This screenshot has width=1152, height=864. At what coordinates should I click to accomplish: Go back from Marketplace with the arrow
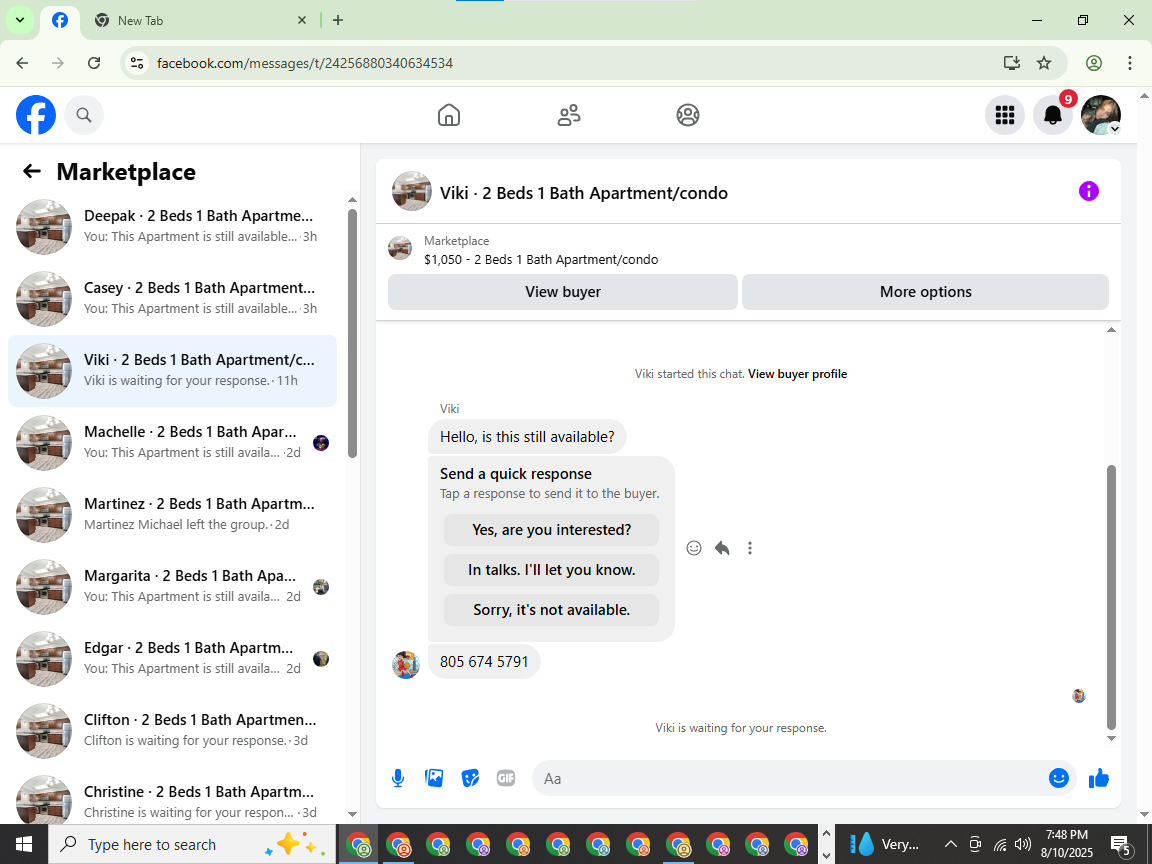[x=32, y=171]
